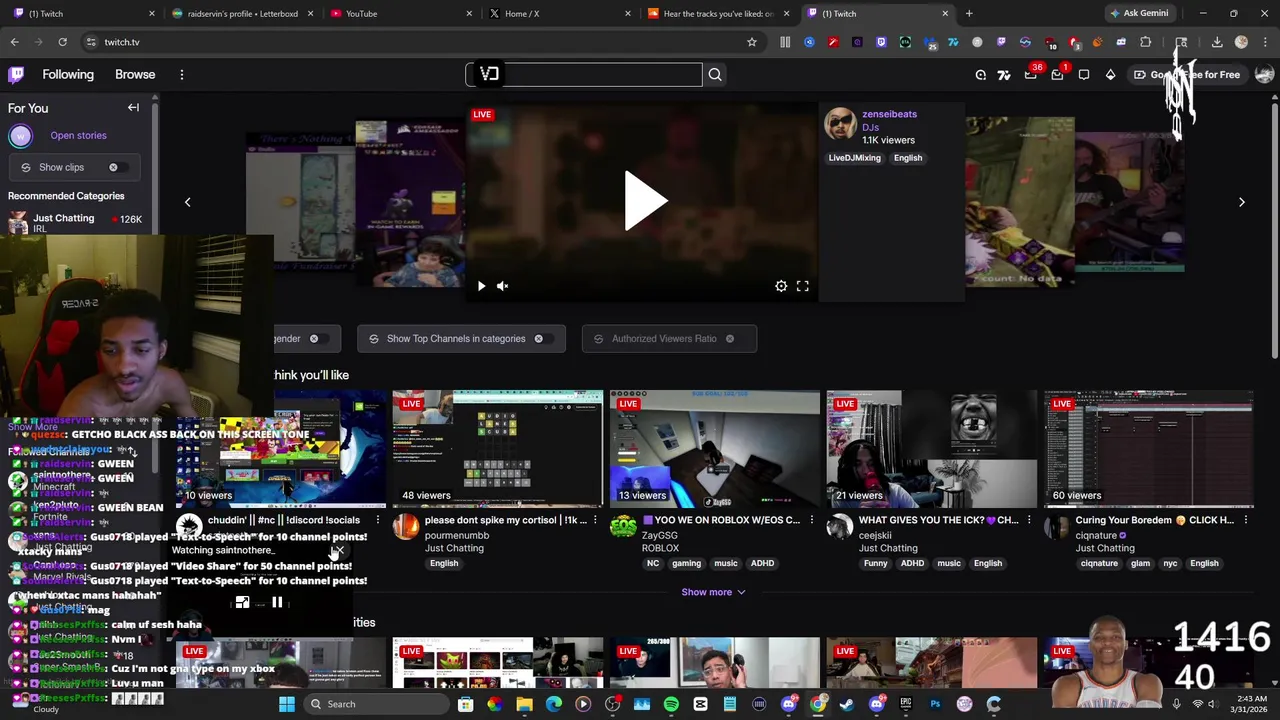
Task: Open Epic Games launcher from the taskbar
Action: coord(906,704)
